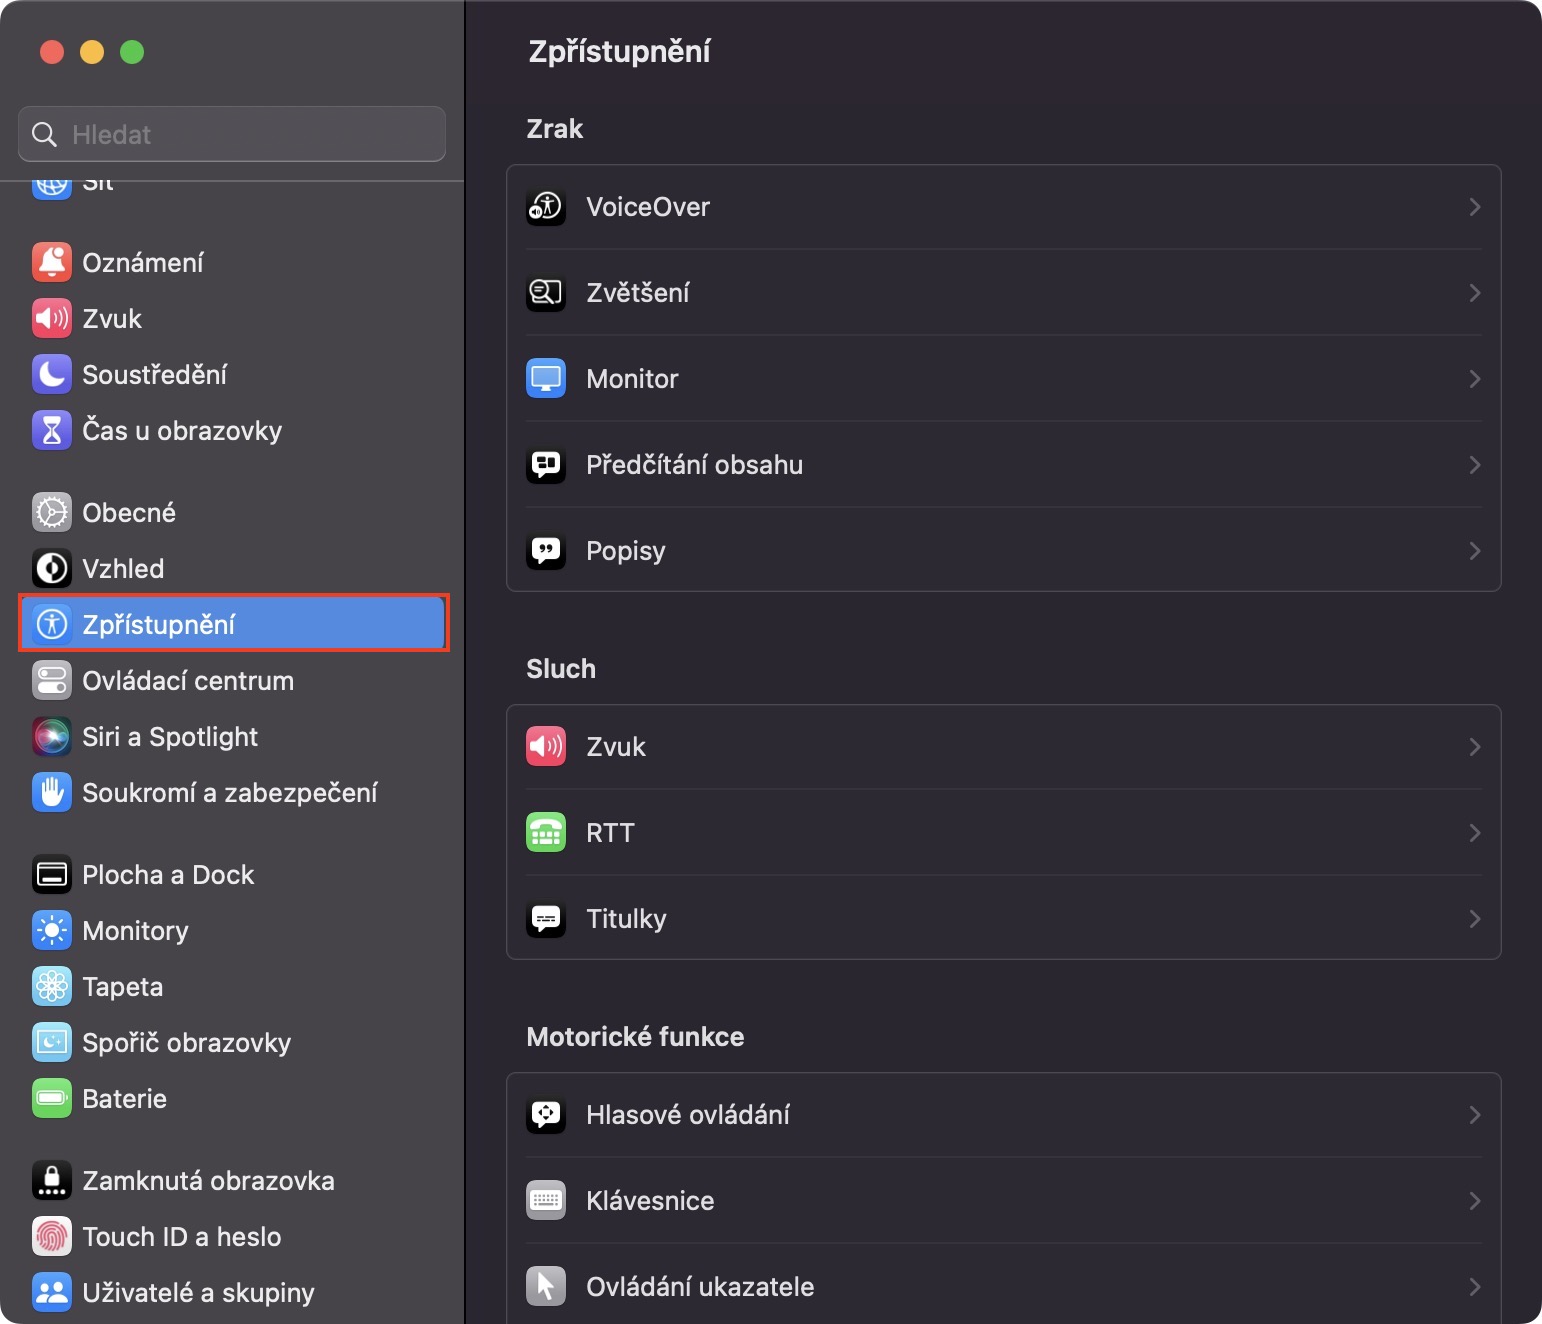1542x1324 pixels.
Task: Click the Siri a Spotlight icon
Action: point(52,737)
